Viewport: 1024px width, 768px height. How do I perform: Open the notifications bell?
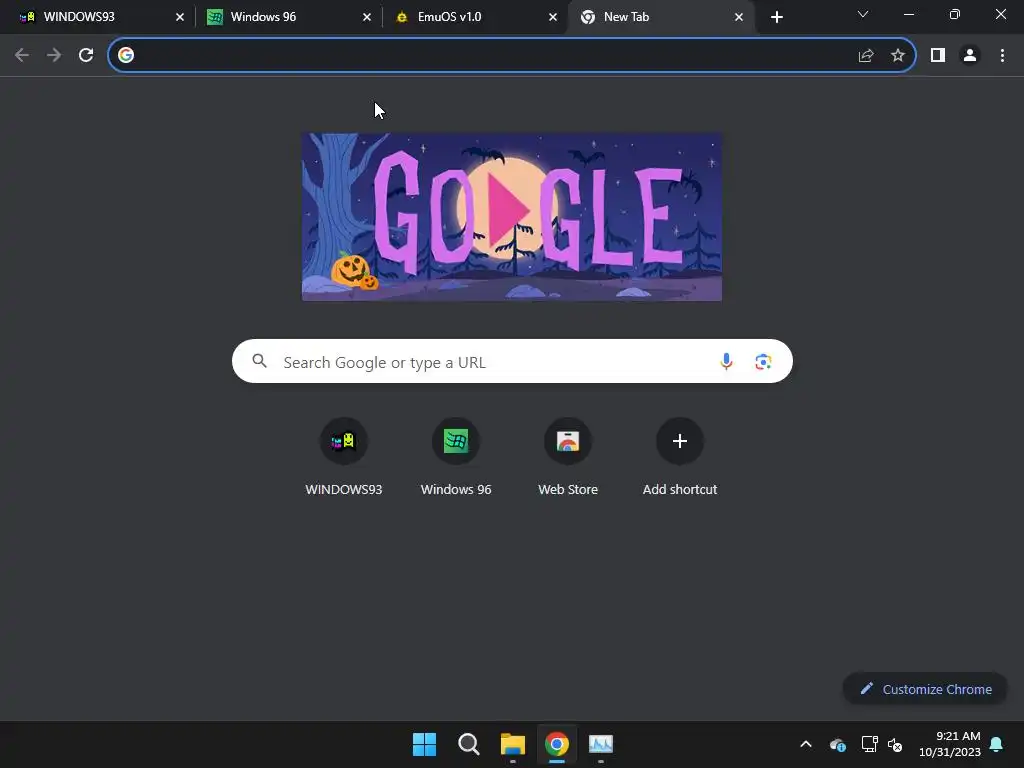tap(997, 744)
